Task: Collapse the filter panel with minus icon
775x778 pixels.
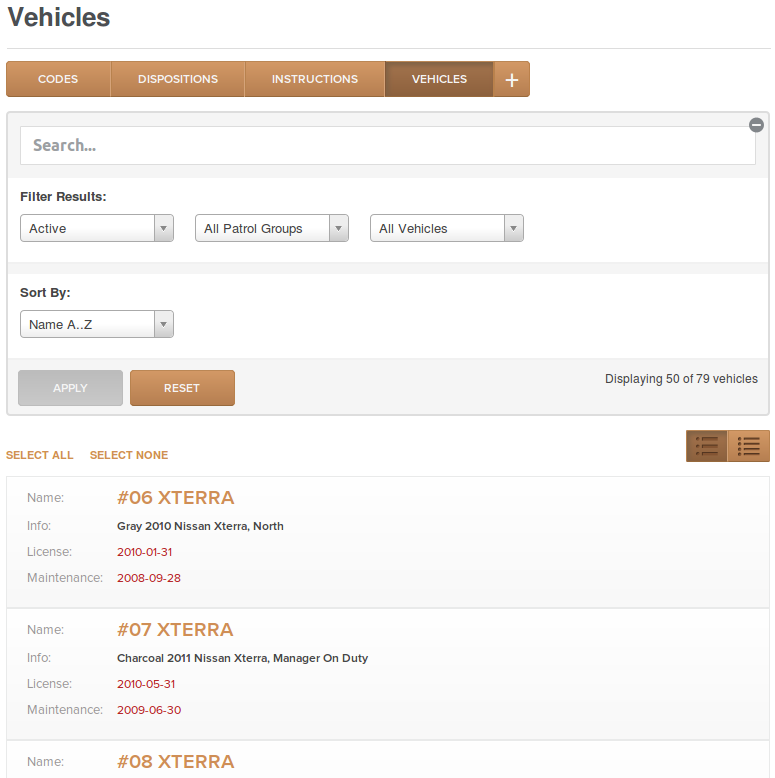Action: point(756,125)
